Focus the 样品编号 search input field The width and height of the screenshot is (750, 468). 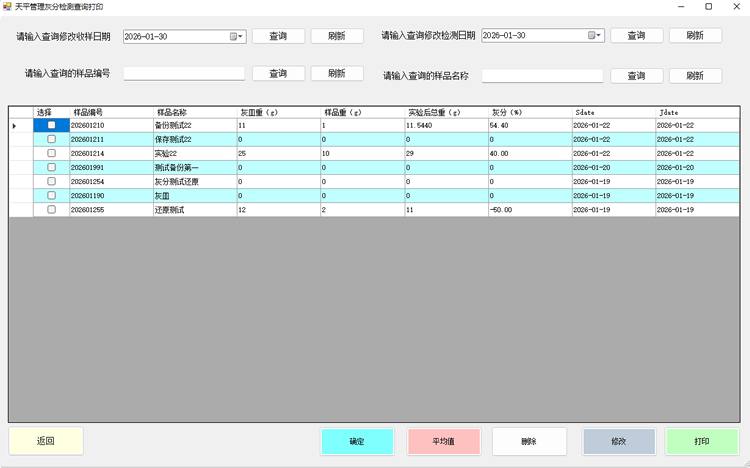click(x=184, y=74)
